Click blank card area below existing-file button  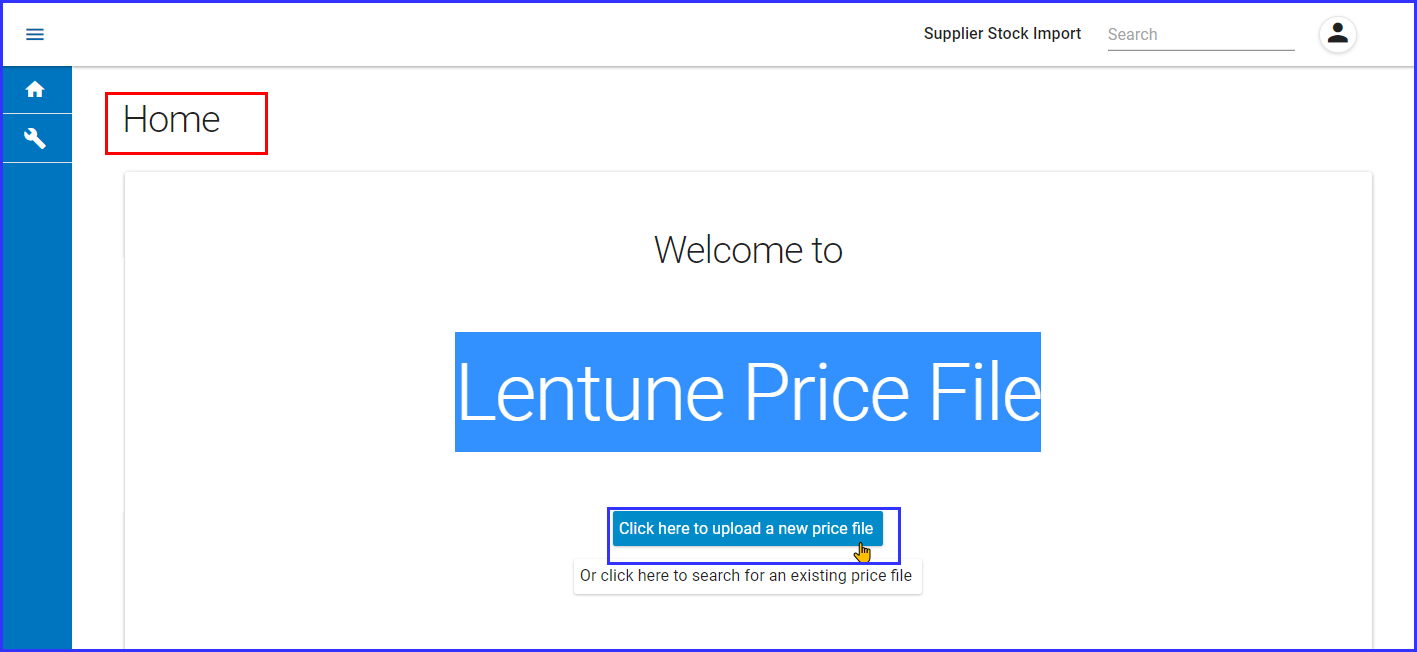pos(748,625)
